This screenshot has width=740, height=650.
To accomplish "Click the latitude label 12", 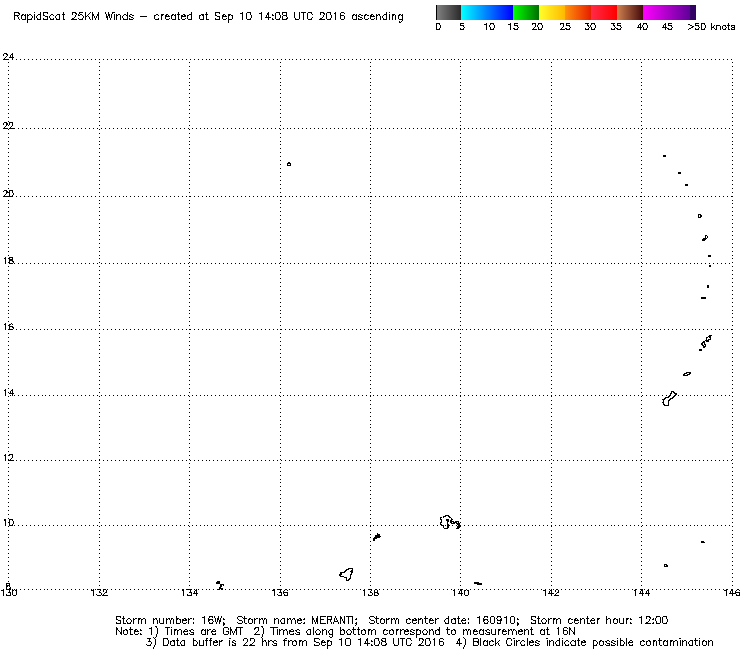I will 8,458.
